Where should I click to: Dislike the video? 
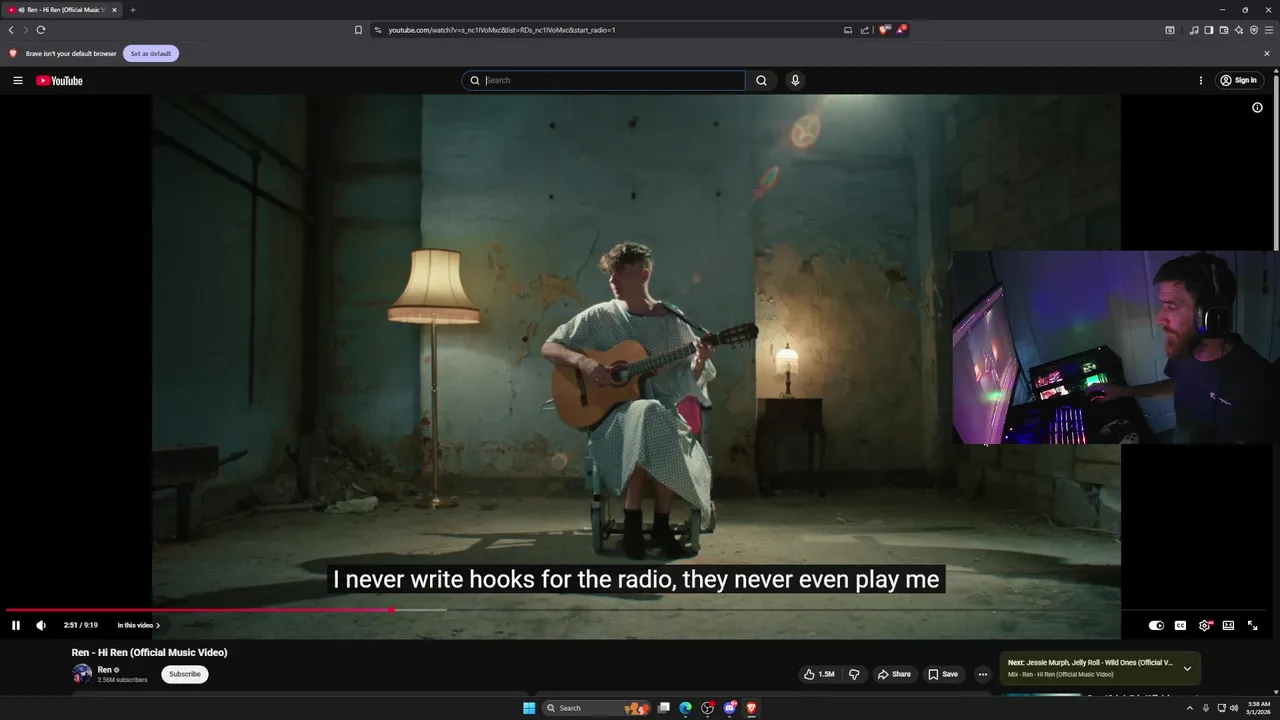[854, 674]
